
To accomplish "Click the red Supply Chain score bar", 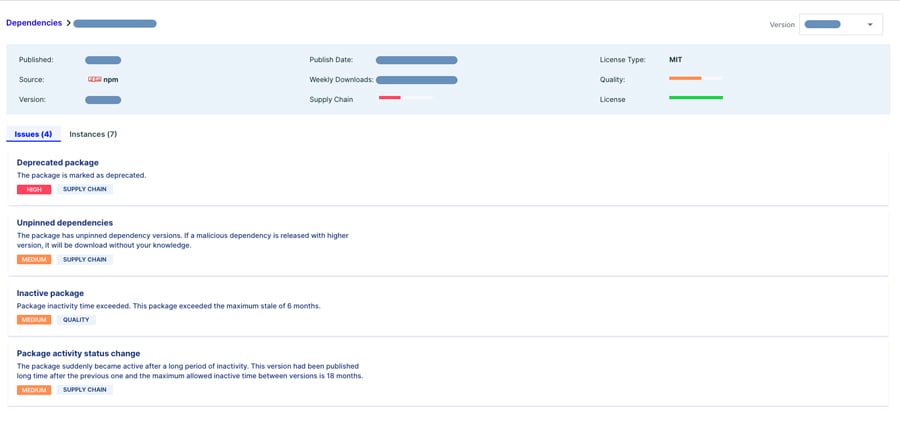I will click(x=390, y=98).
